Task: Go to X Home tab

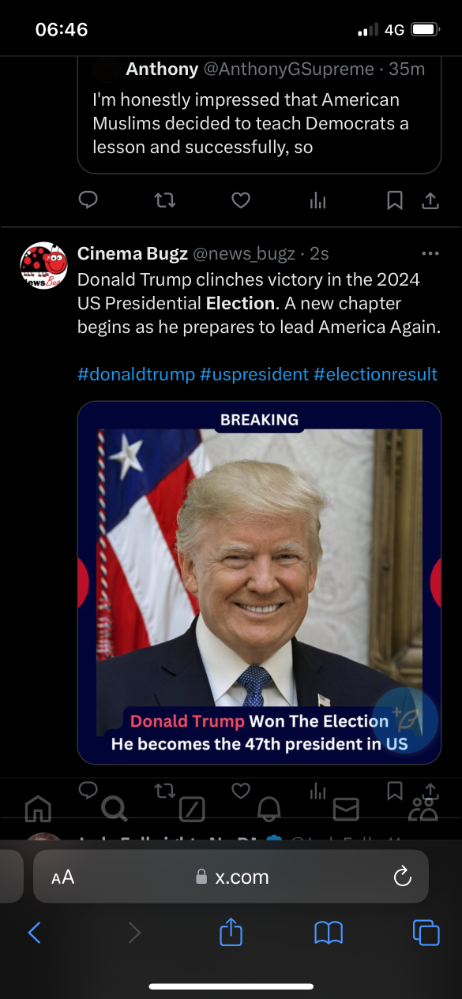Action: coord(38,809)
